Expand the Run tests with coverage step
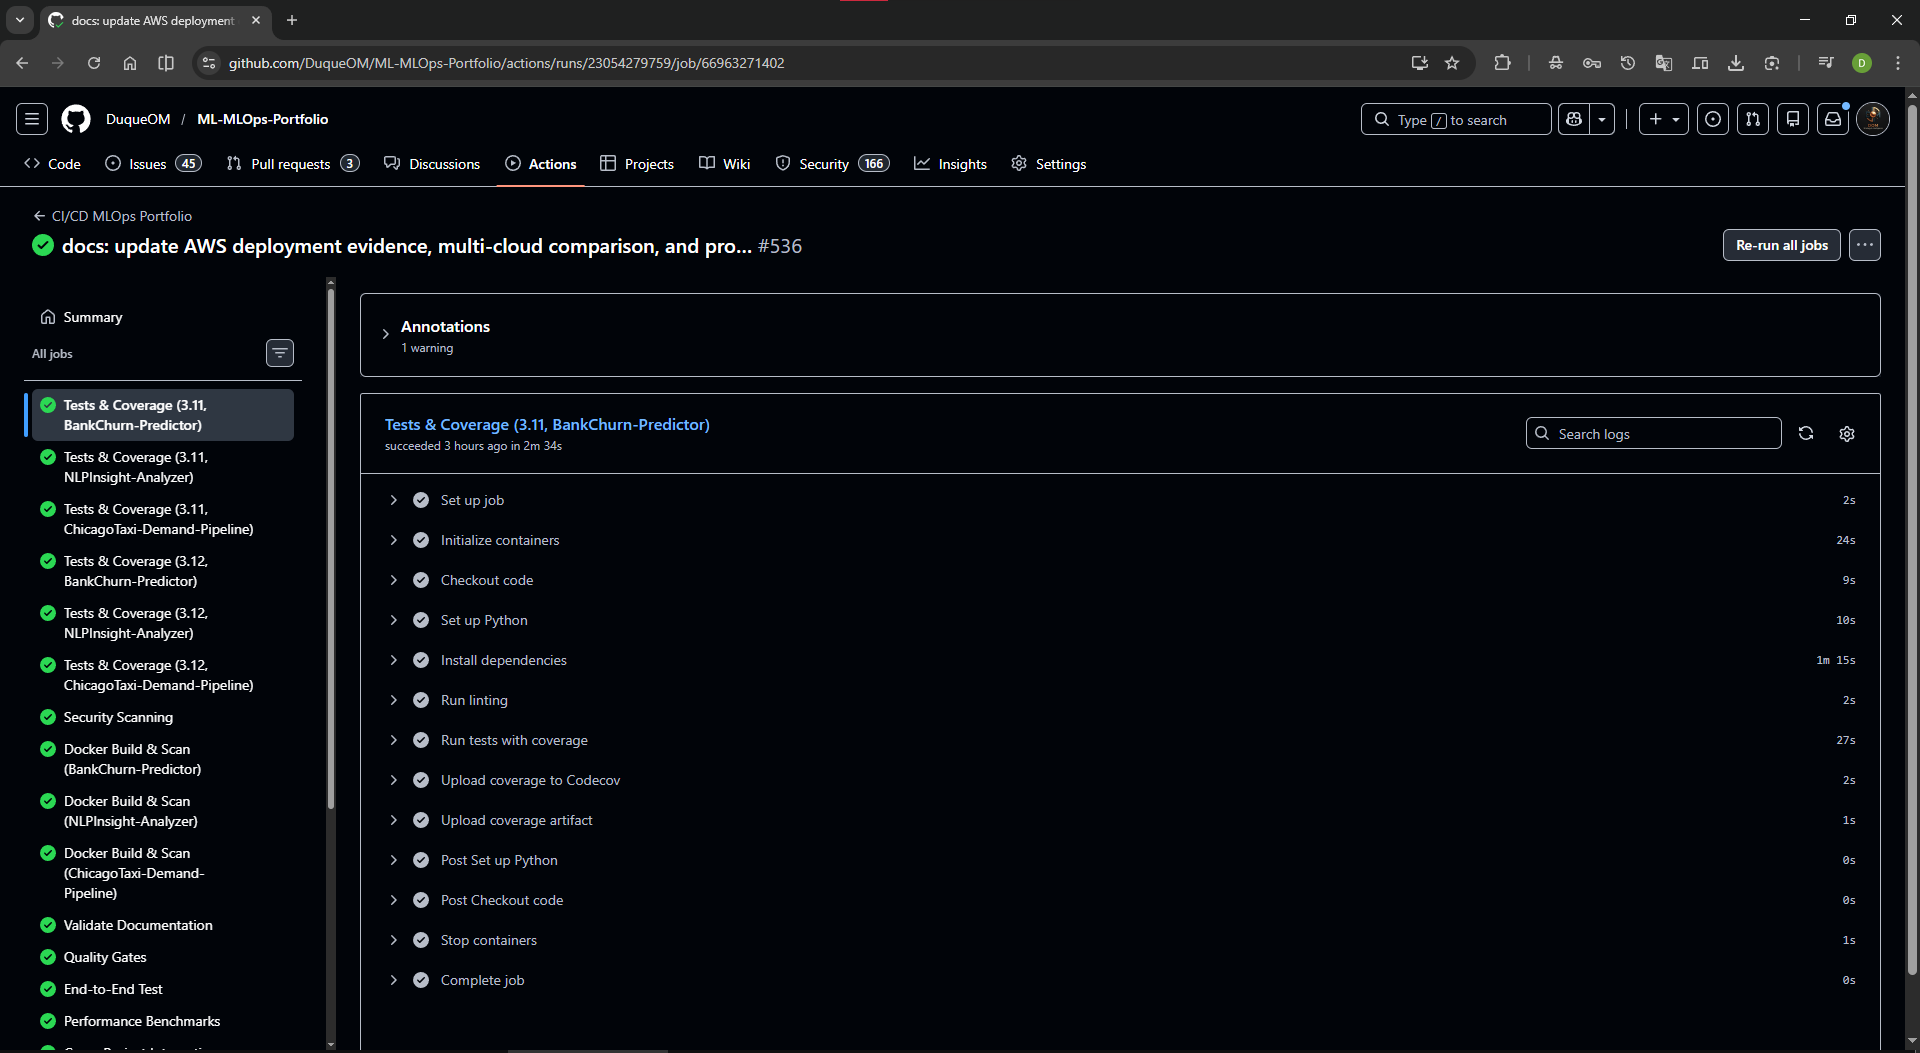1920x1053 pixels. click(394, 740)
